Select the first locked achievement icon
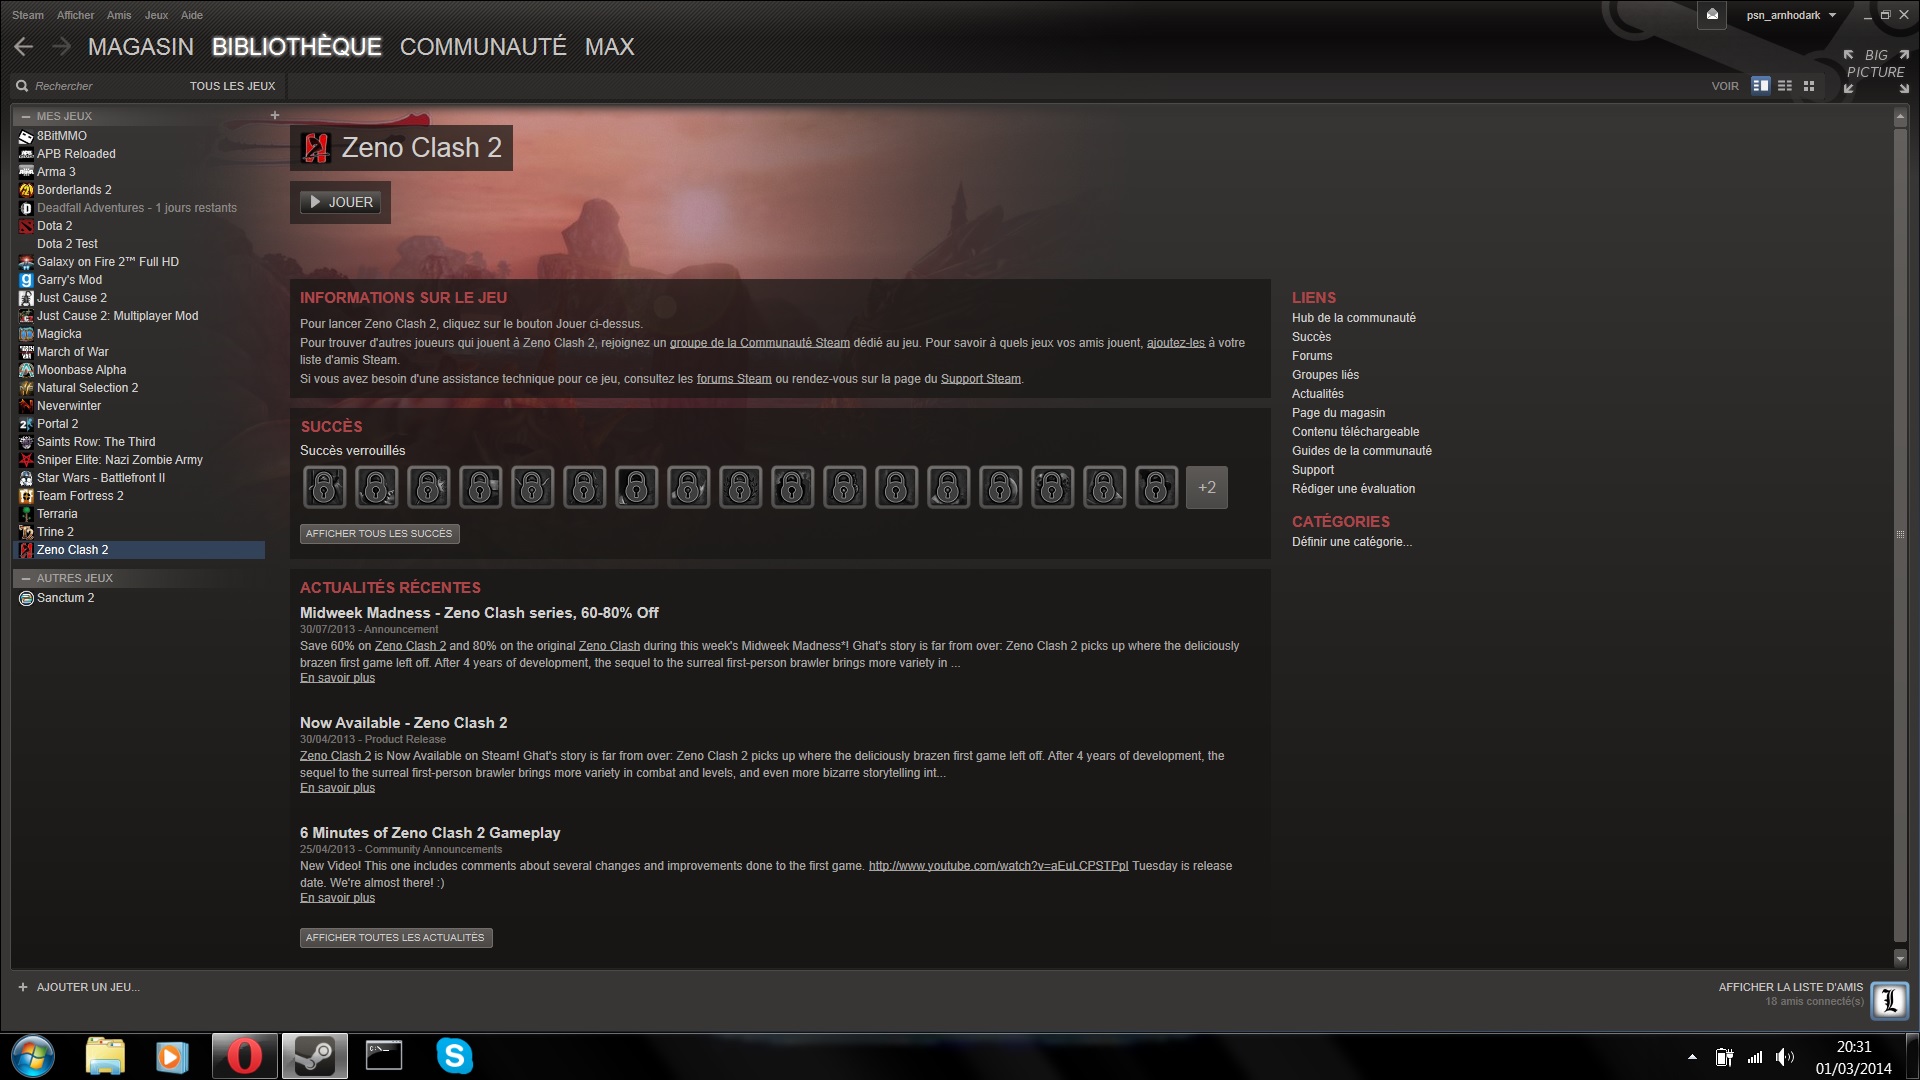1920x1080 pixels. [x=324, y=488]
